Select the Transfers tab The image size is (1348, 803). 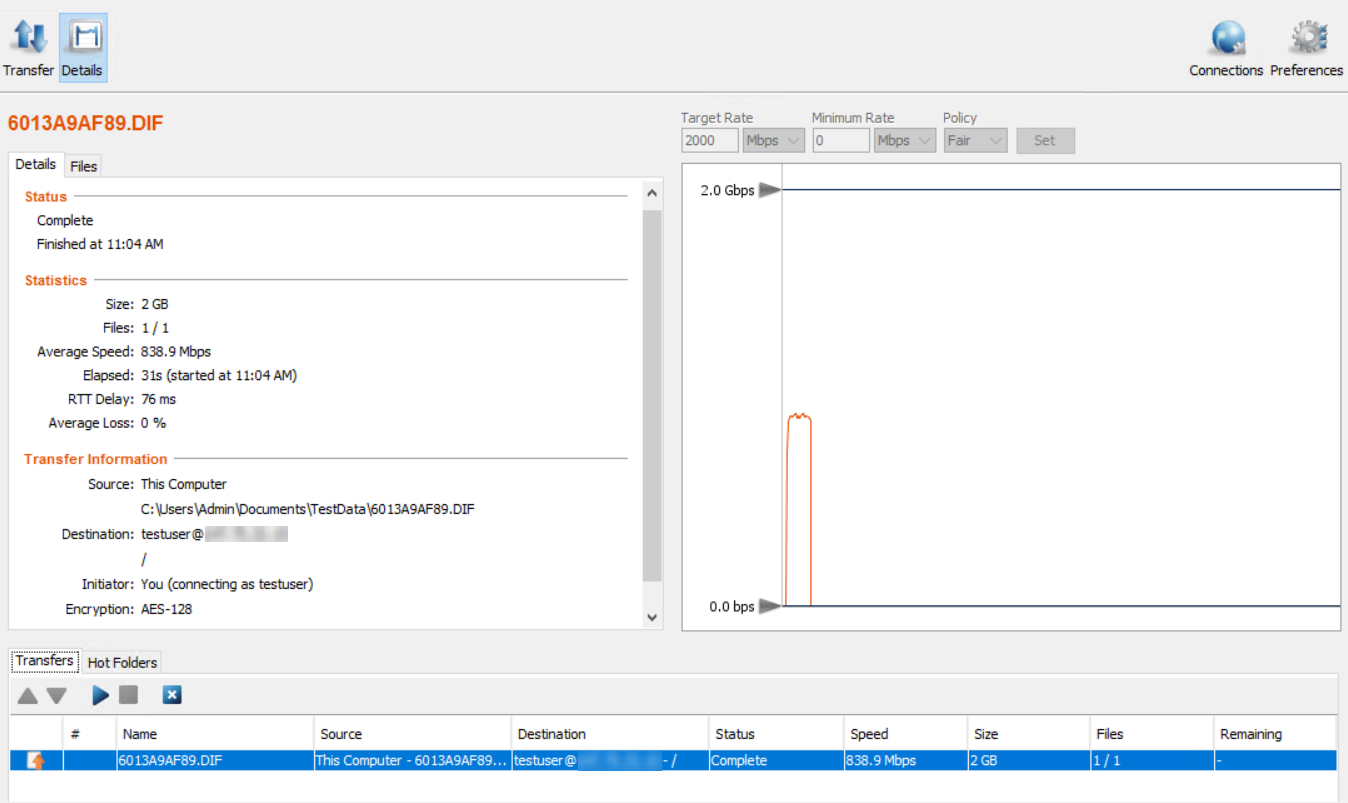pos(45,661)
